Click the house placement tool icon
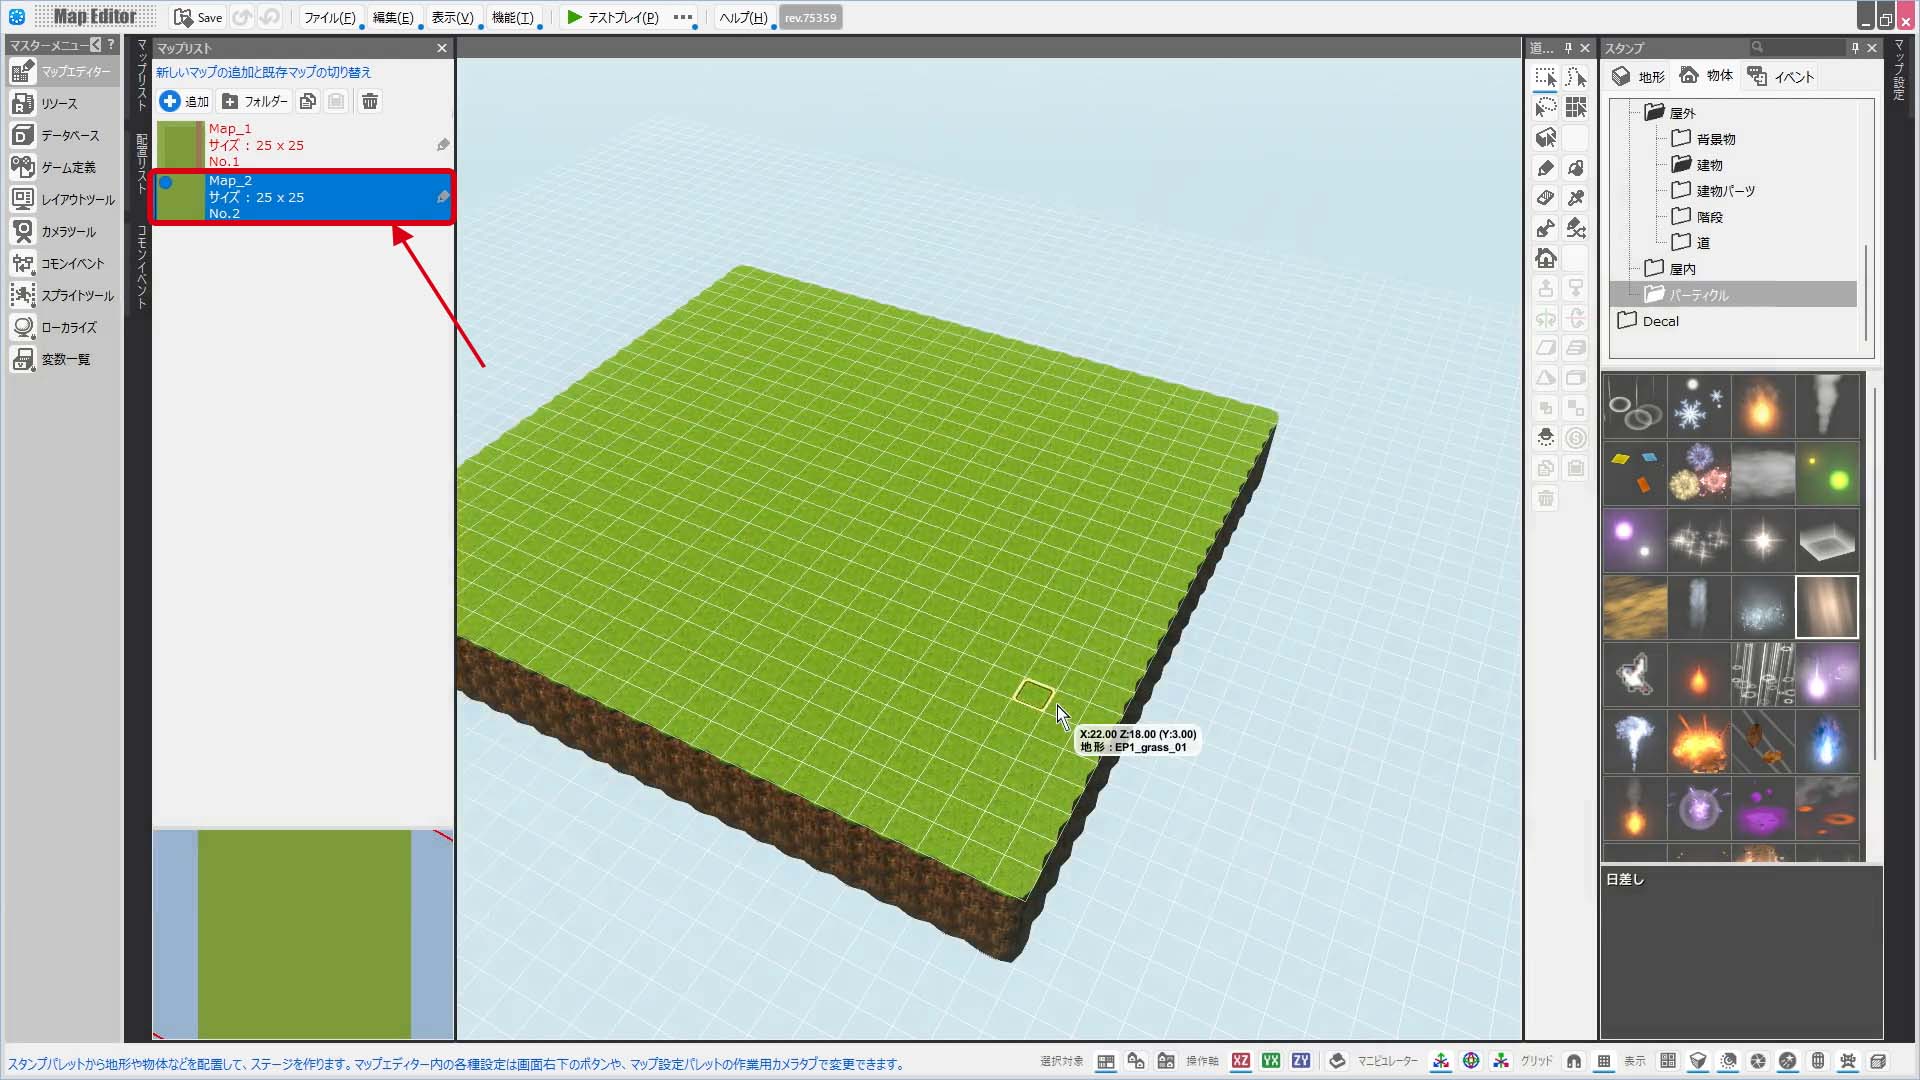1920x1080 pixels. click(x=1546, y=258)
